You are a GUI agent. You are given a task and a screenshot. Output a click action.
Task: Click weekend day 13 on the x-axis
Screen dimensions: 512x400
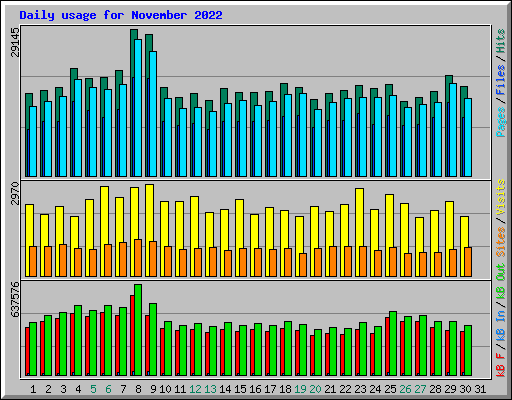point(210,389)
